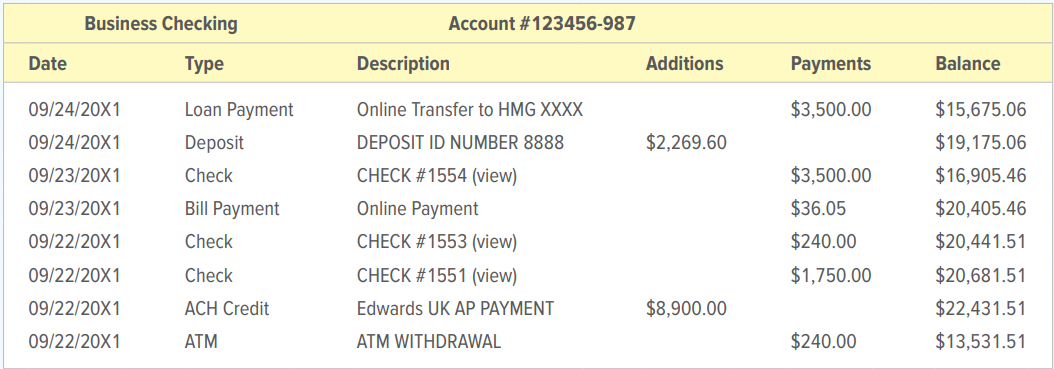
Task: Click the Type column header
Action: coord(204,65)
